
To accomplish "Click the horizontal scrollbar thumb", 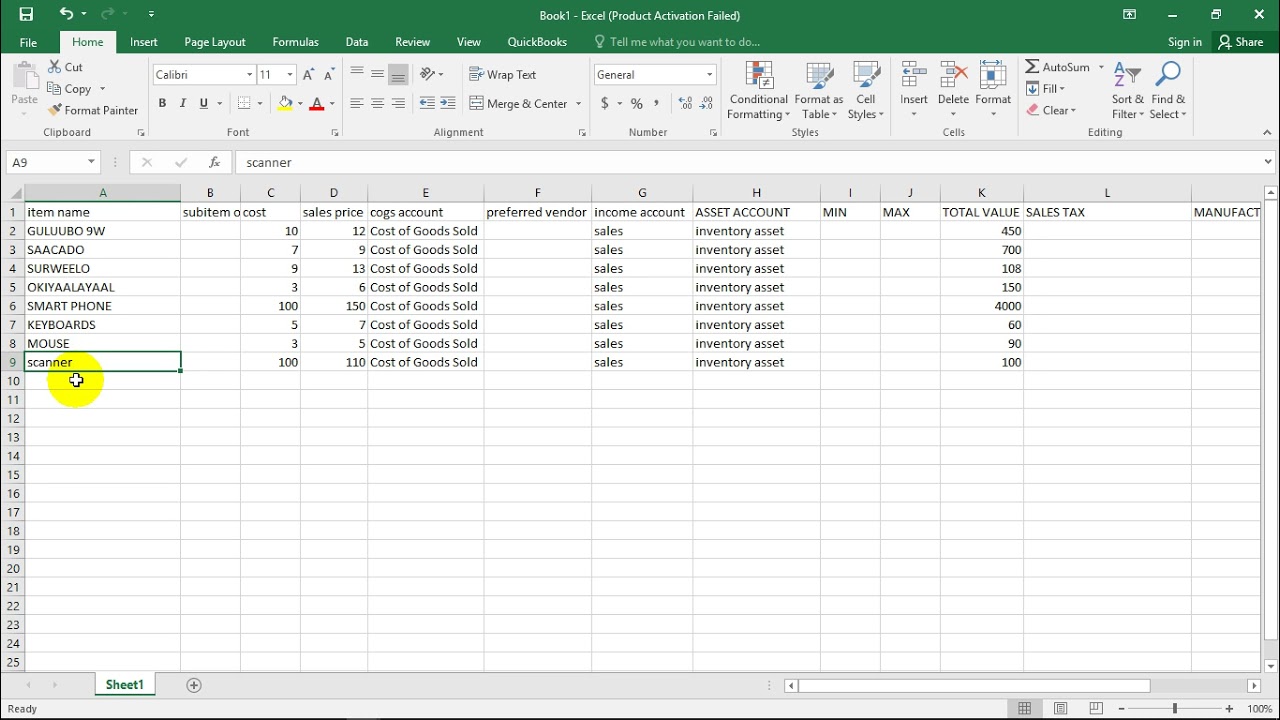I will click(x=974, y=686).
